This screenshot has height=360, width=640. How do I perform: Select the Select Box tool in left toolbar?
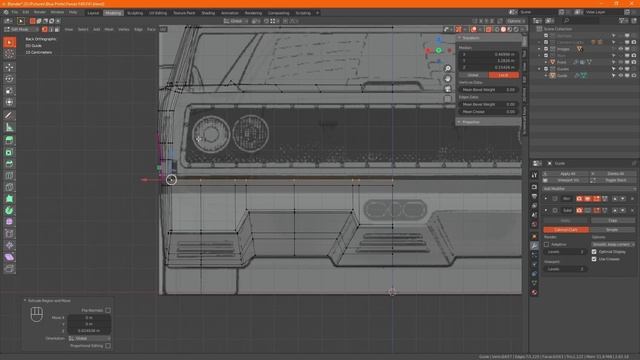coord(9,42)
